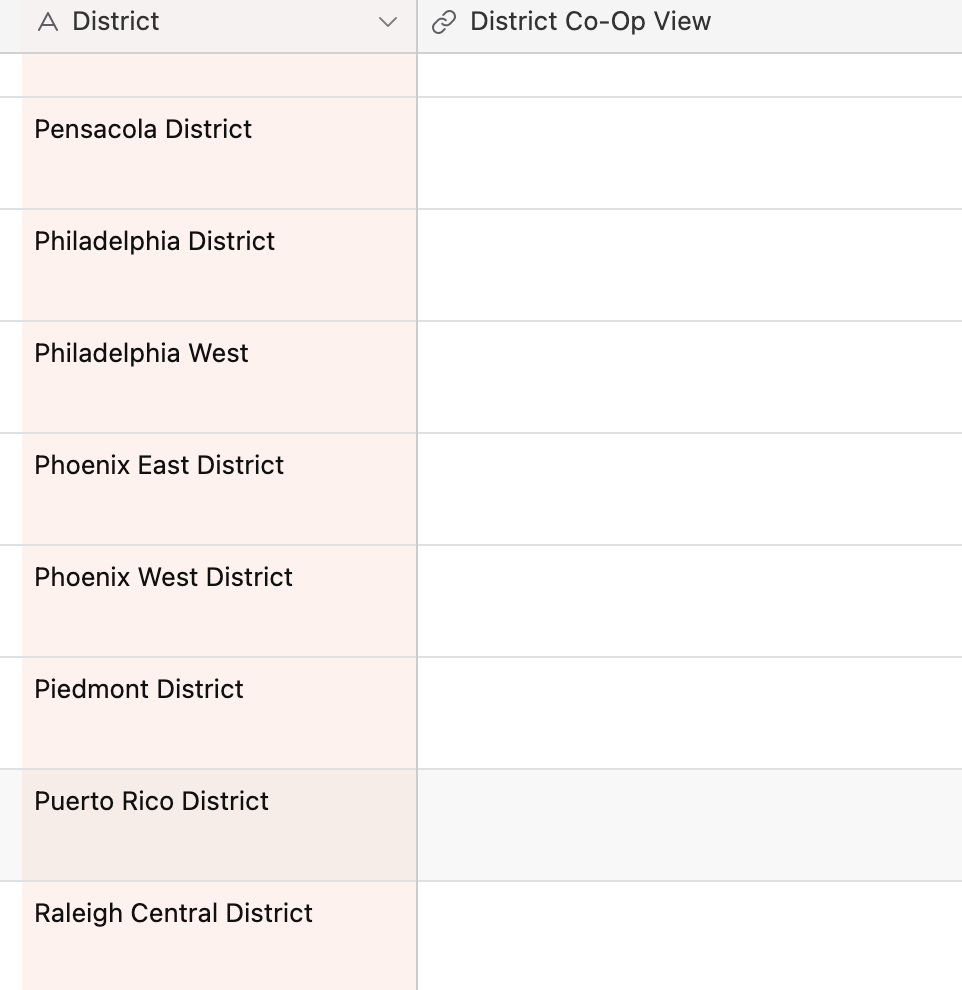Click the text field type icon beside District
The height and width of the screenshot is (990, 962).
pyautogui.click(x=48, y=22)
